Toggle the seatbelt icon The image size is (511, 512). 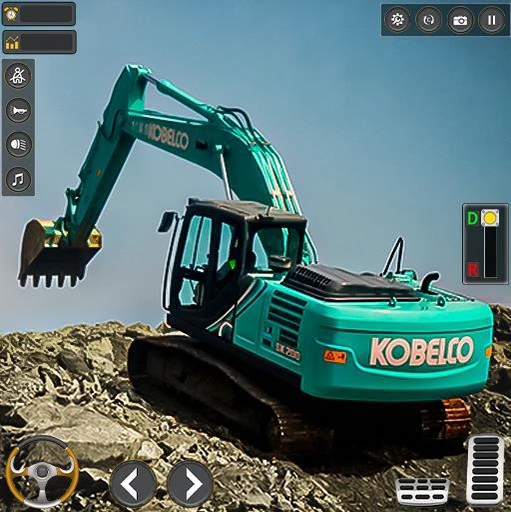coord(18,76)
